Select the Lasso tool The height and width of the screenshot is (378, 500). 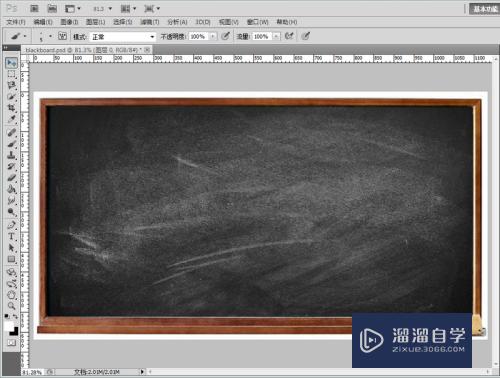11,85
